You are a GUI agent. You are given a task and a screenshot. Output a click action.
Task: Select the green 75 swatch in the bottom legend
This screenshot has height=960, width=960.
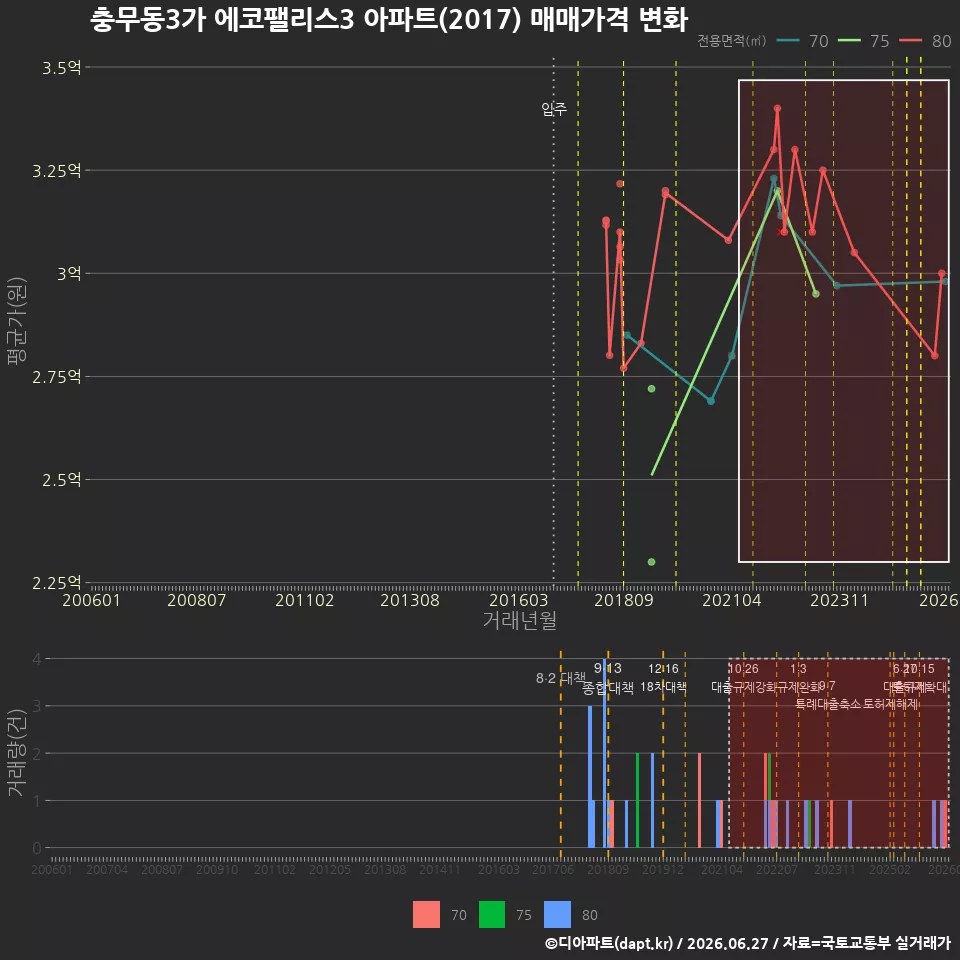point(492,915)
